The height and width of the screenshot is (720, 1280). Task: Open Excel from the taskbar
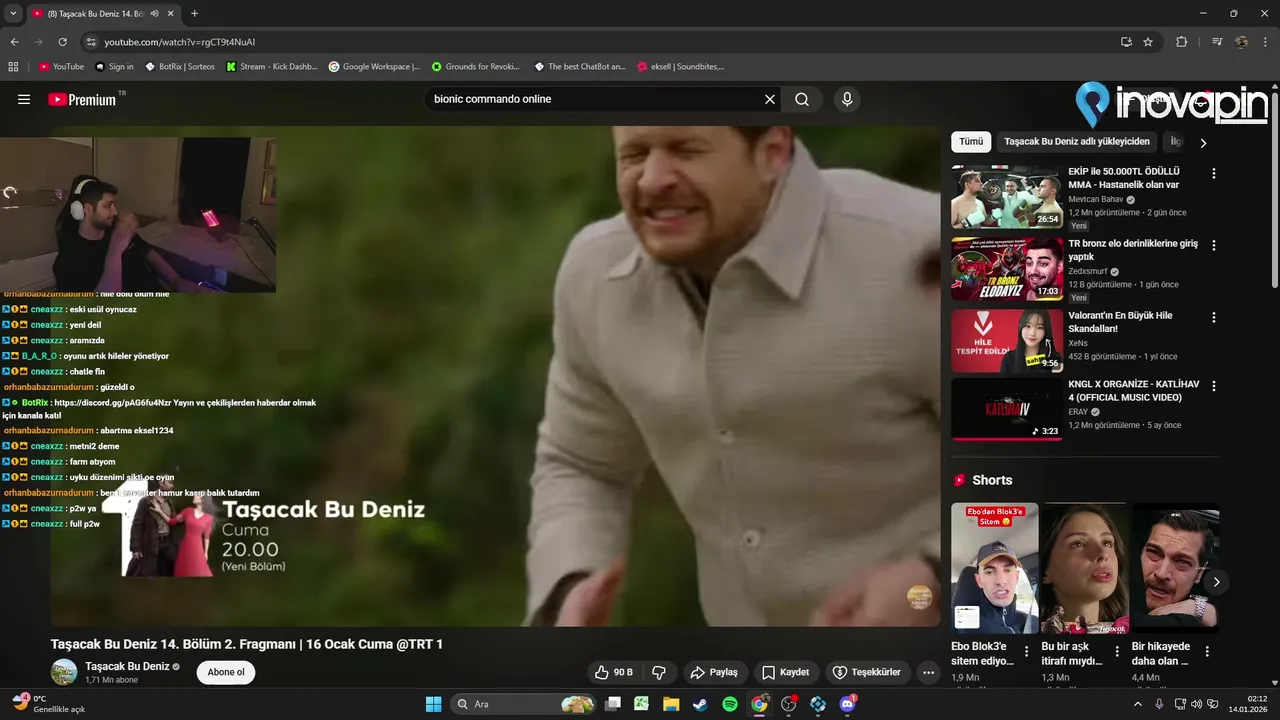pyautogui.click(x=641, y=704)
